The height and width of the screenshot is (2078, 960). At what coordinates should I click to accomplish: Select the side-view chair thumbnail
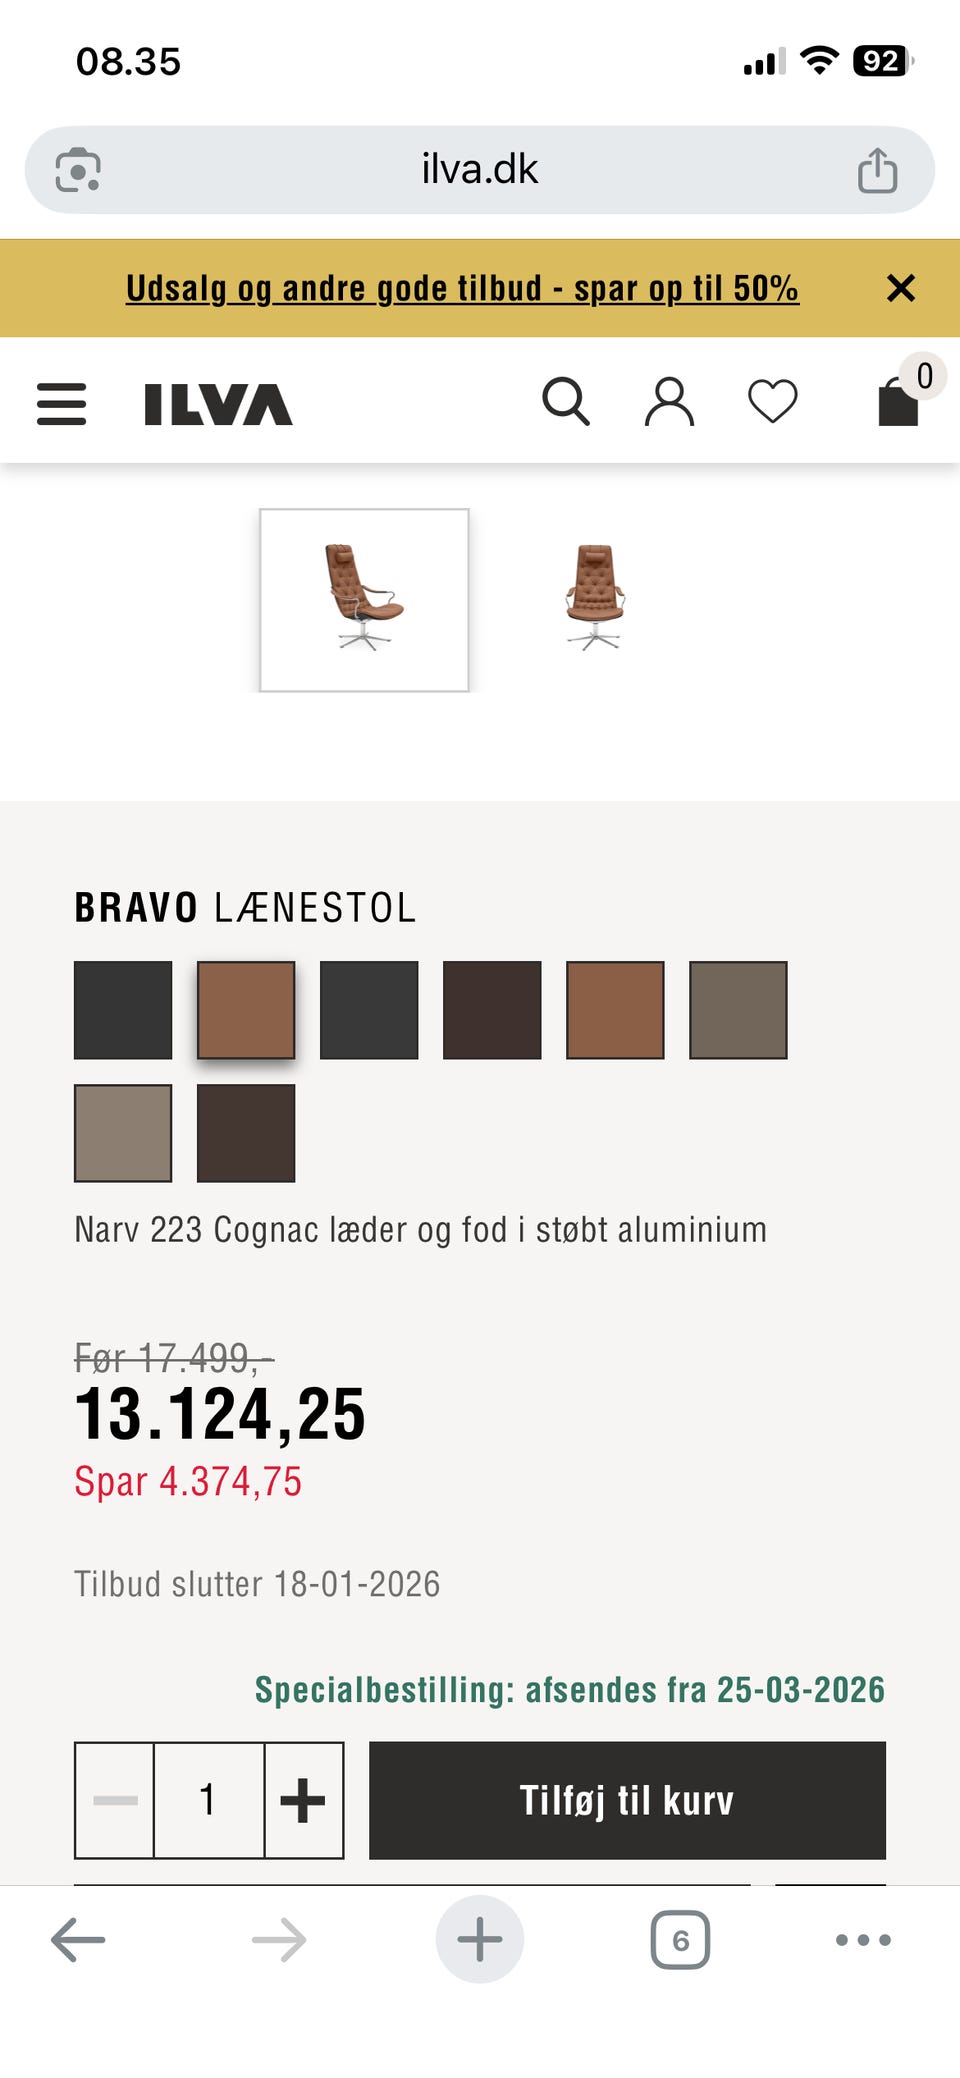pos(364,600)
